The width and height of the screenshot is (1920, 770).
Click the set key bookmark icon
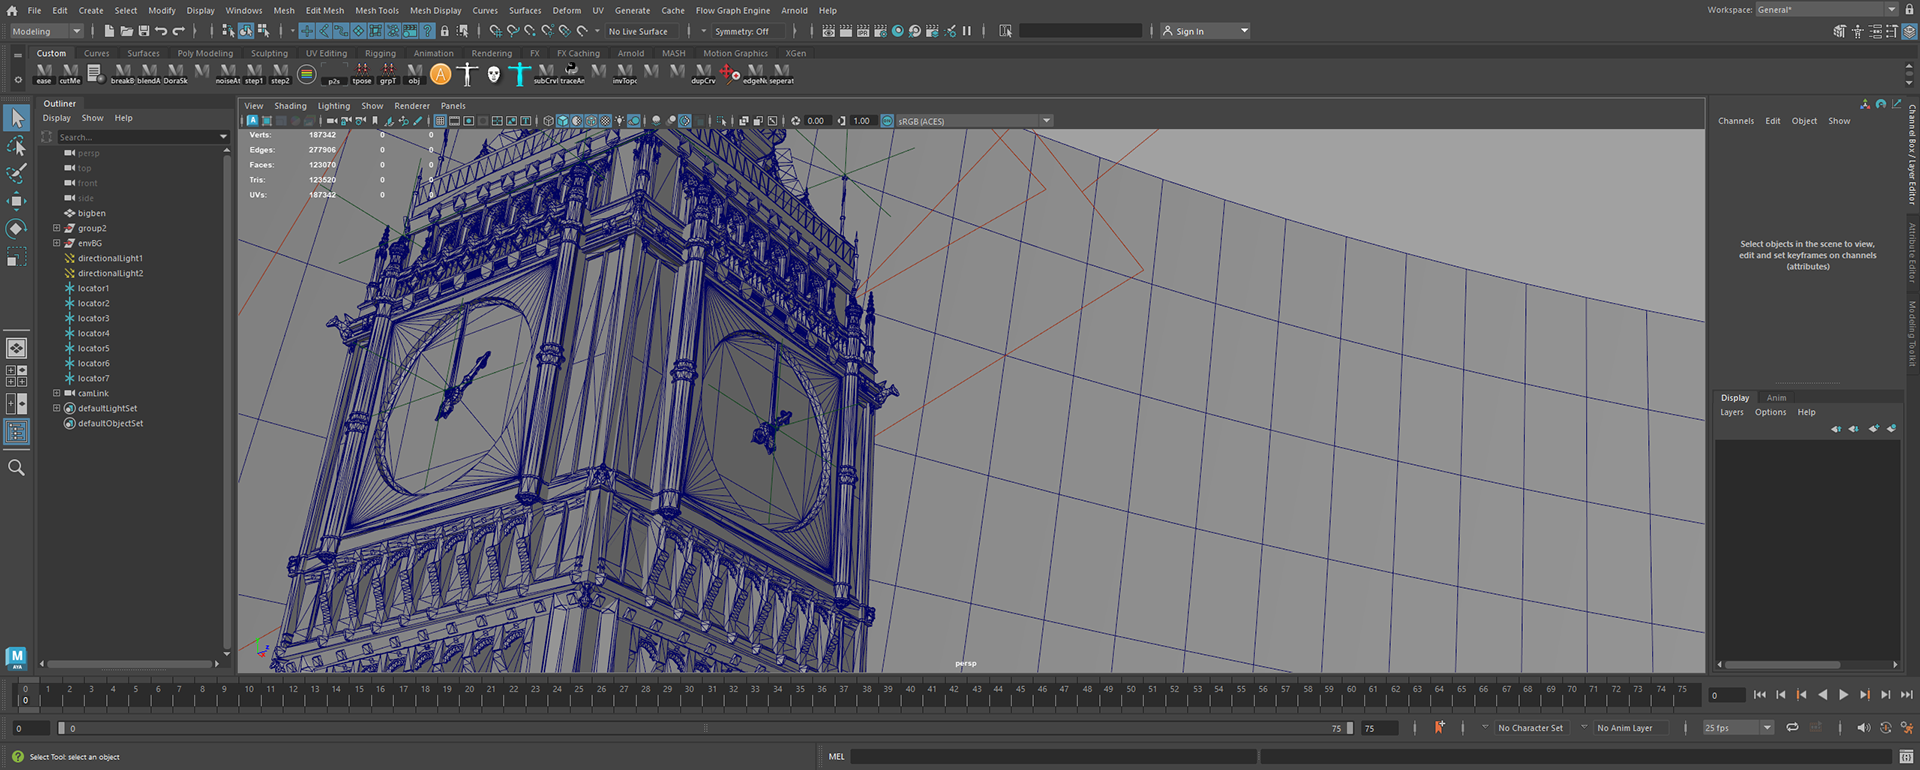(1439, 727)
